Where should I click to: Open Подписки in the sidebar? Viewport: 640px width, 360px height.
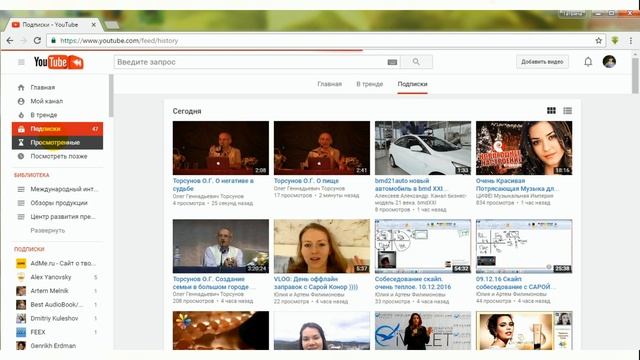(x=57, y=129)
